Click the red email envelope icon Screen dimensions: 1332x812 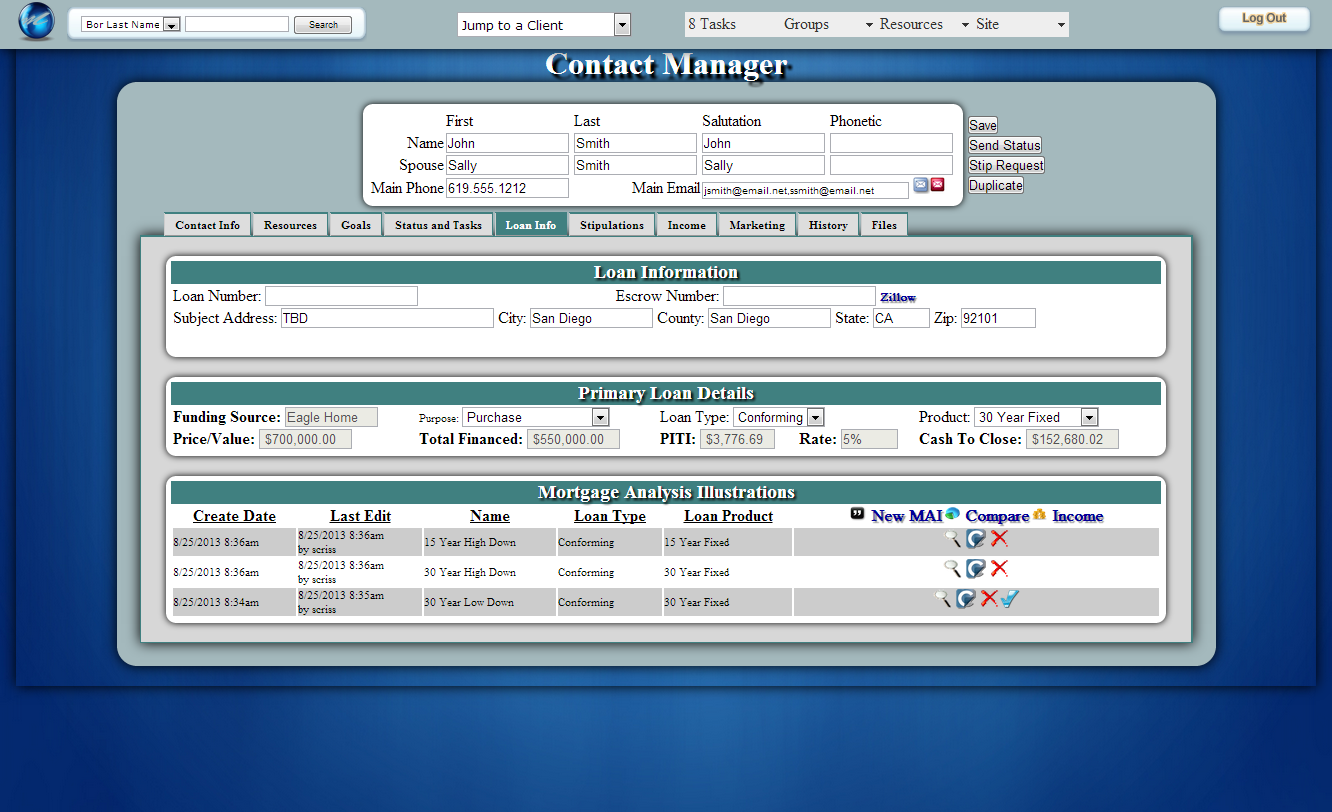938,185
